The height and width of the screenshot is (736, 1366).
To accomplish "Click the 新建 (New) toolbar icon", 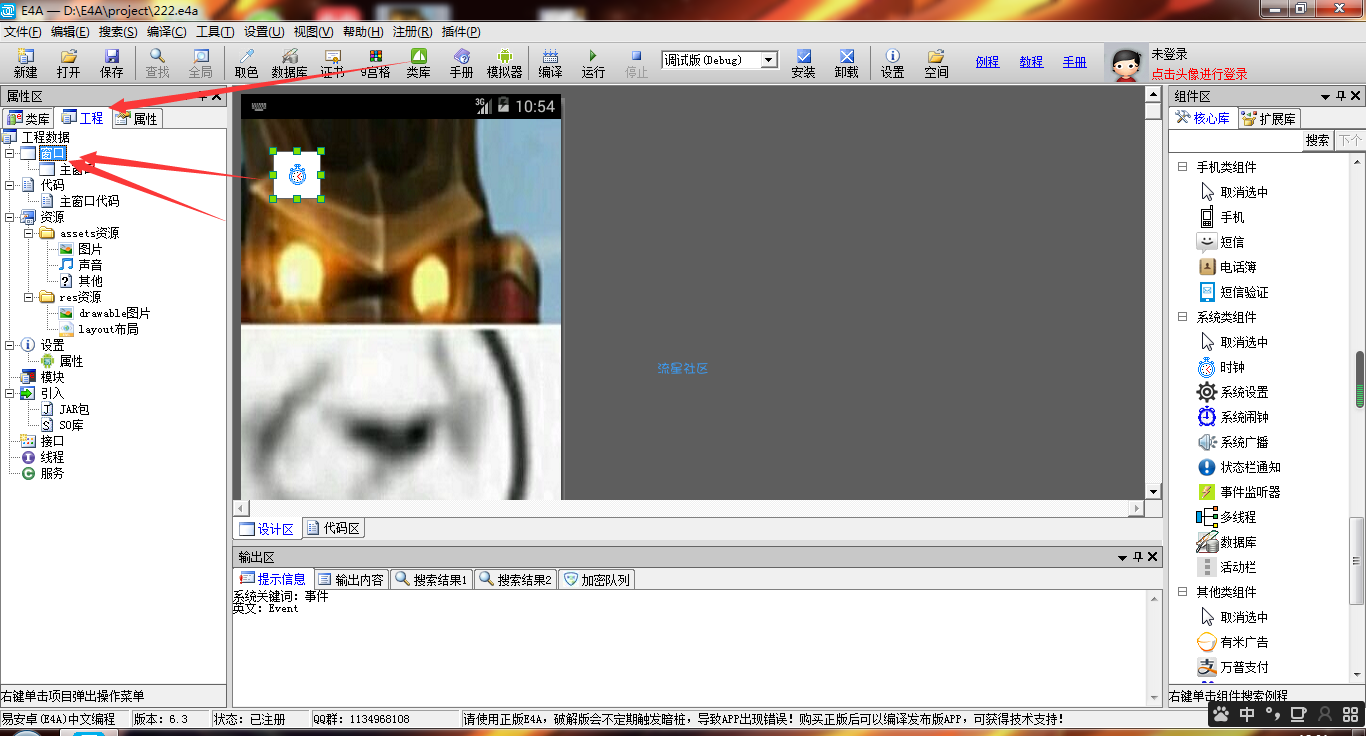I will 25,63.
